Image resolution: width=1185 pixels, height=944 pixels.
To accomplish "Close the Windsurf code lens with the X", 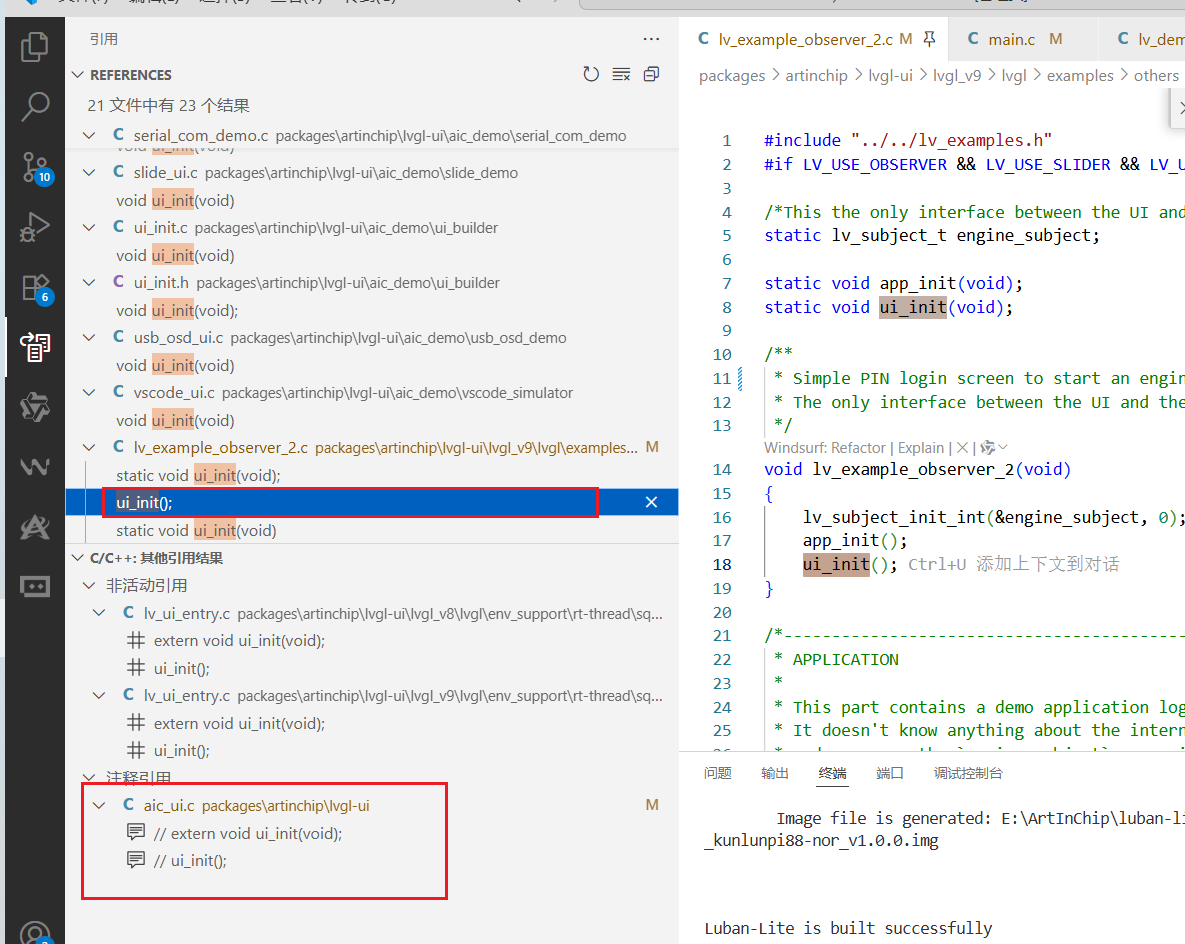I will coord(962,447).
